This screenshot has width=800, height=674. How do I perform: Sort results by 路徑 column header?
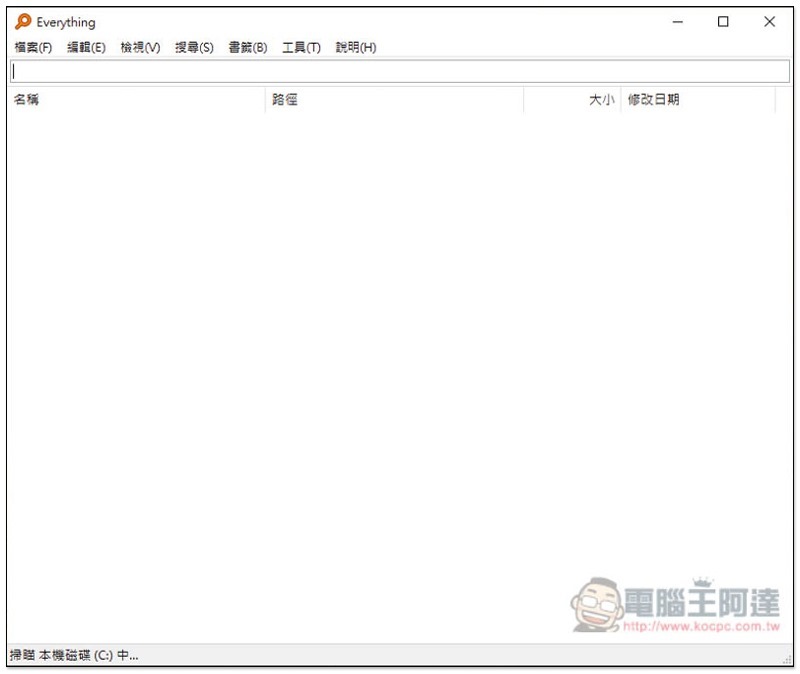coord(394,99)
